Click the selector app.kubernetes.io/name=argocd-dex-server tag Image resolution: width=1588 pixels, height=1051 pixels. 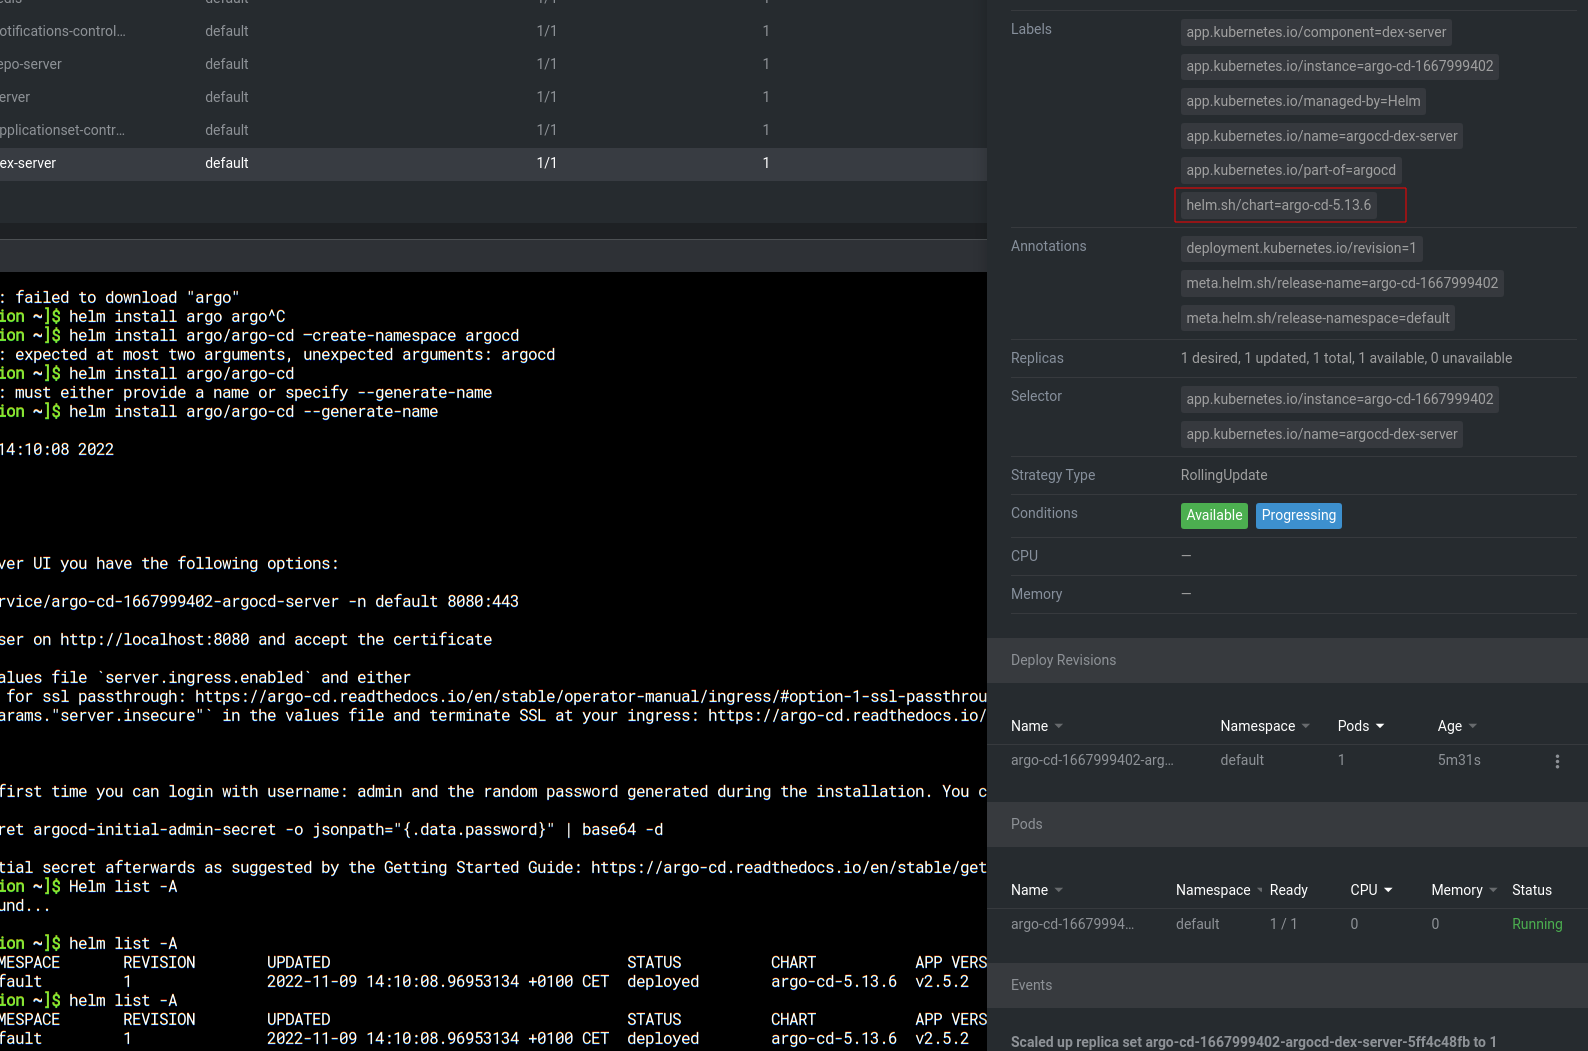pos(1321,434)
